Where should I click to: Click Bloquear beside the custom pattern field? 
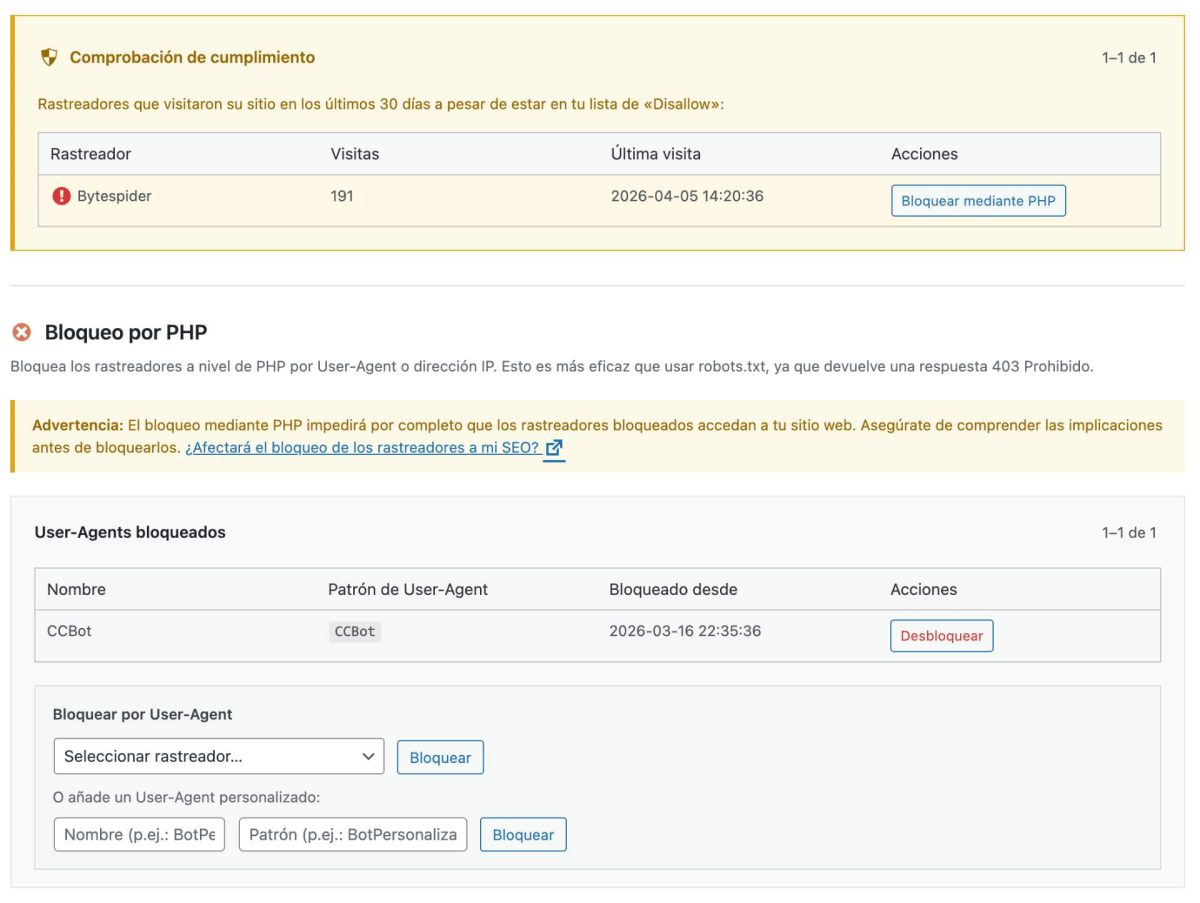(523, 835)
